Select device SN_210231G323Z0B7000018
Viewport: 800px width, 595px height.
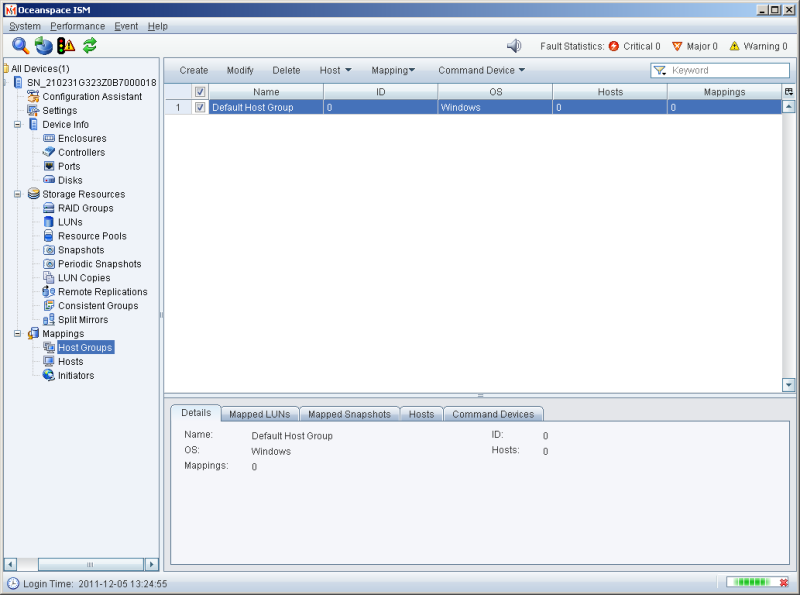[x=92, y=83]
